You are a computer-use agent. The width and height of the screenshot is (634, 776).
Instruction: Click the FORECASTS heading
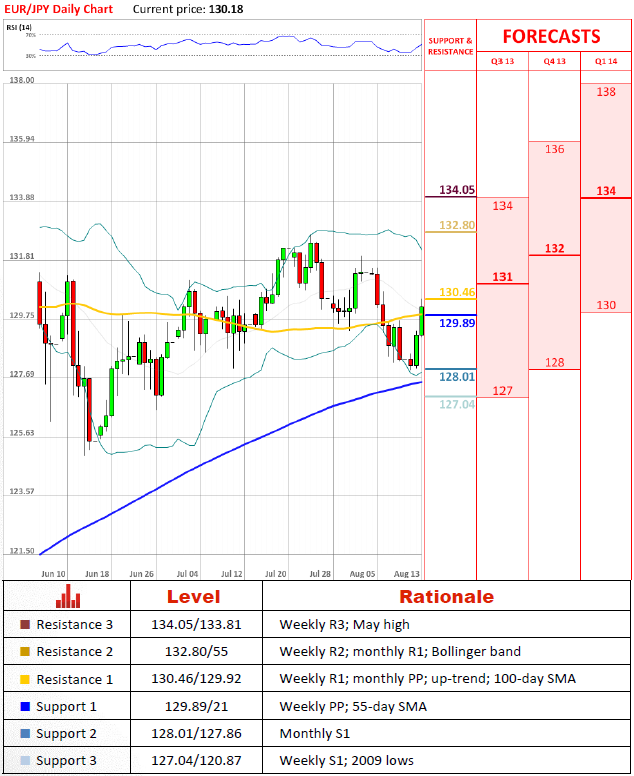(x=551, y=36)
